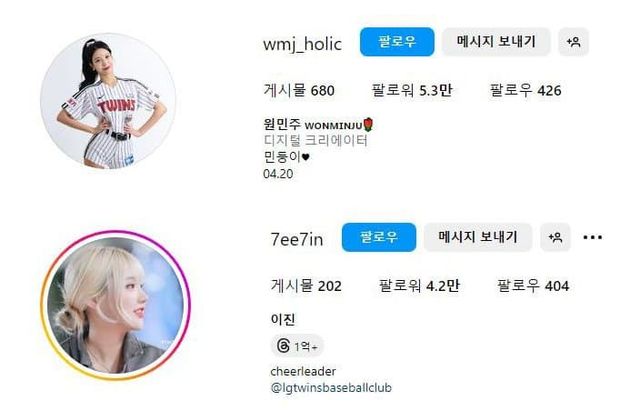Screen dimensions: 640x411
Task: View wmj_holic's 팔로우 426 following list
Action: (525, 90)
